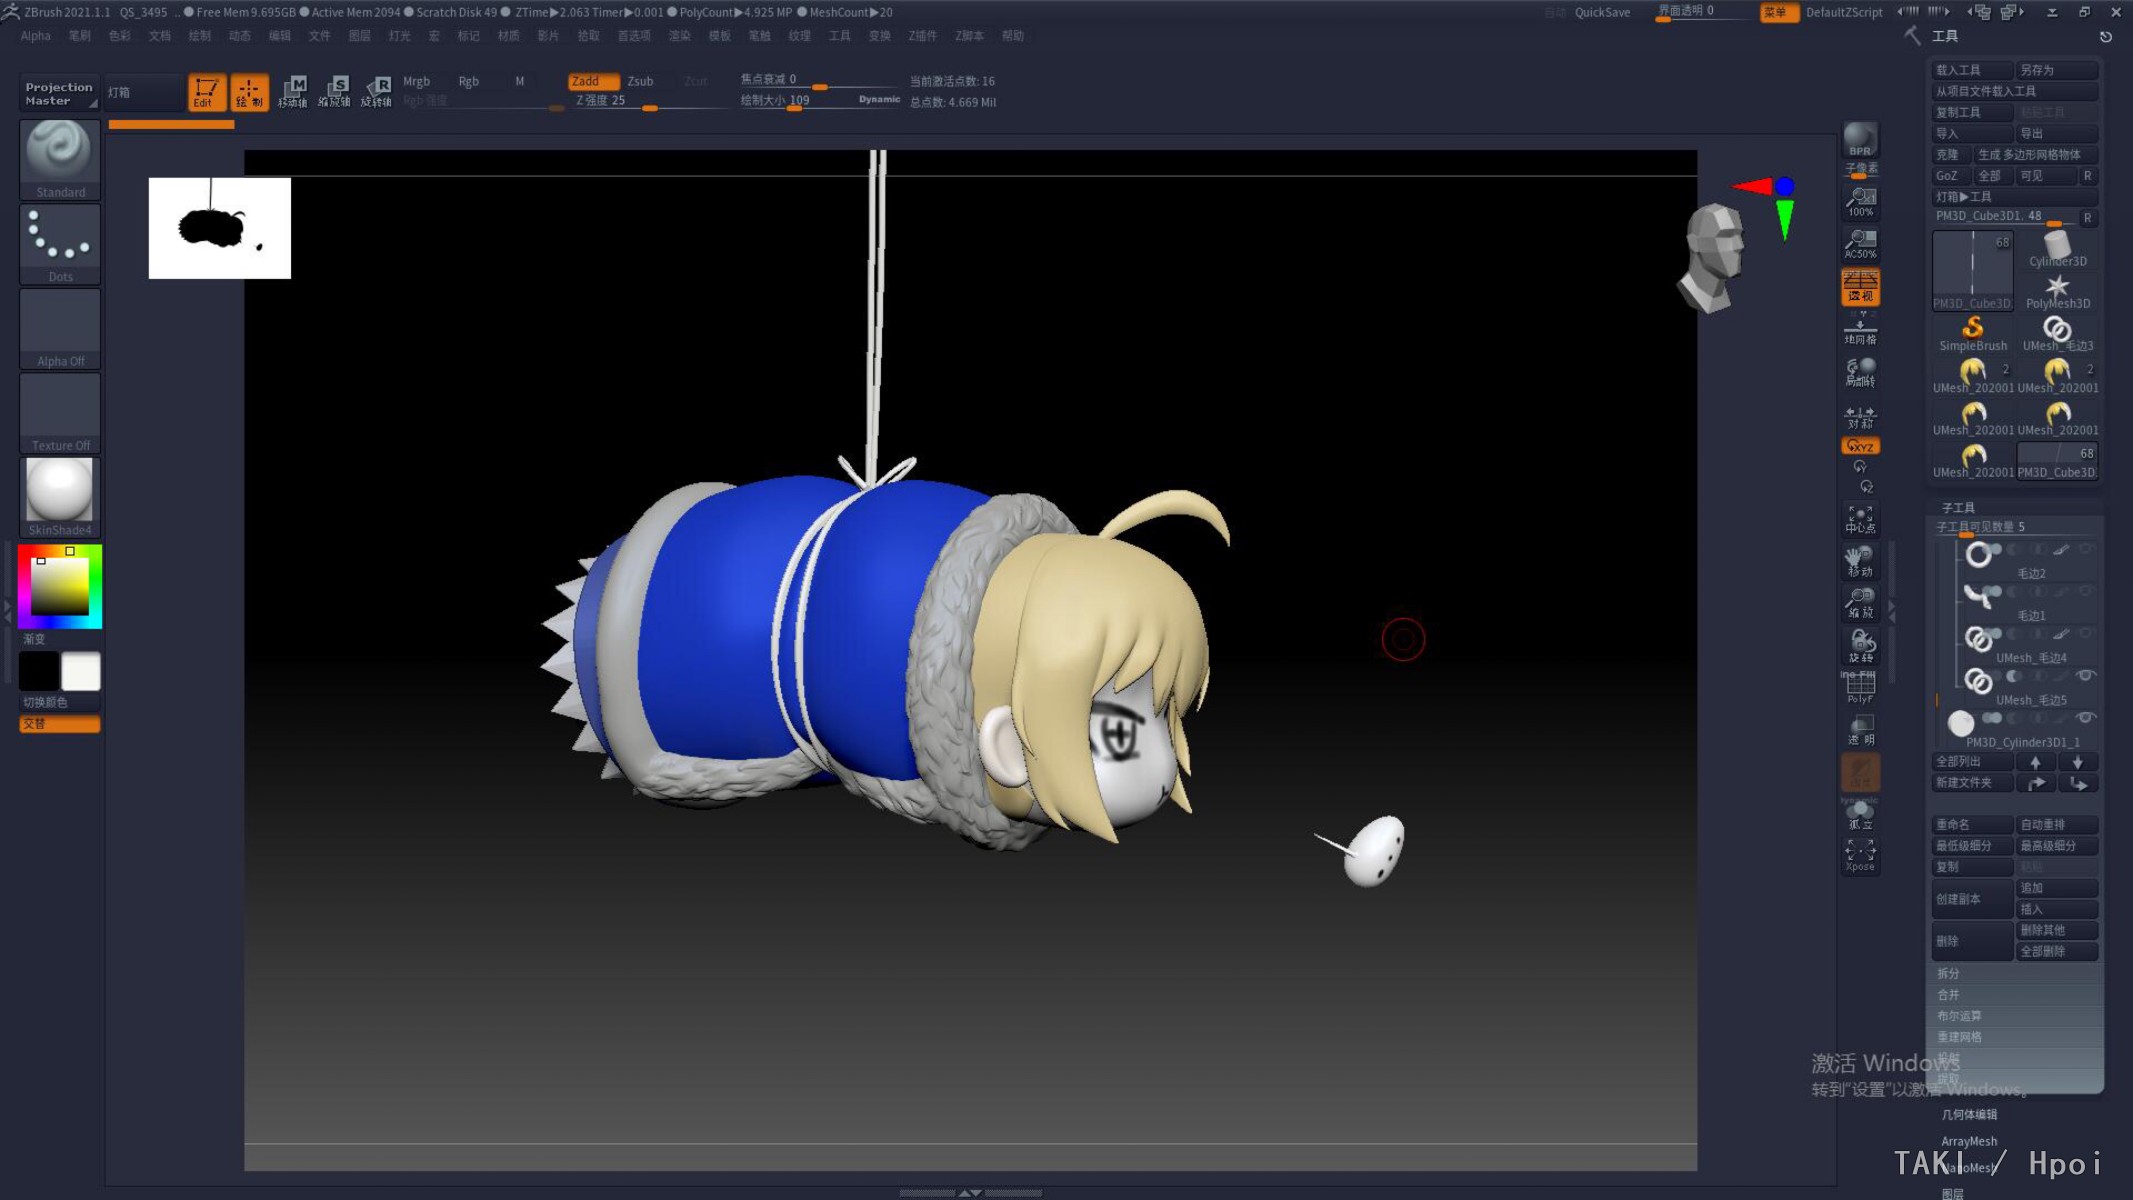Click the Texture Off slot
This screenshot has width=2133, height=1200.
coord(60,413)
